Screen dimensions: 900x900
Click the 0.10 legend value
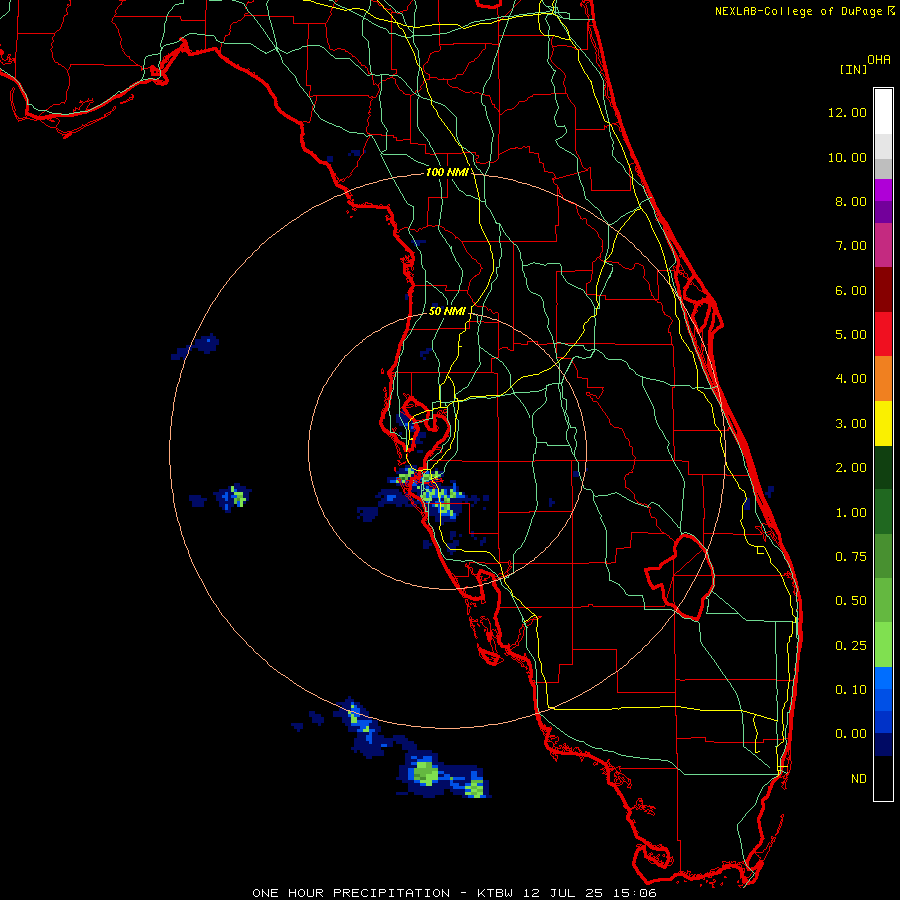click(851, 690)
